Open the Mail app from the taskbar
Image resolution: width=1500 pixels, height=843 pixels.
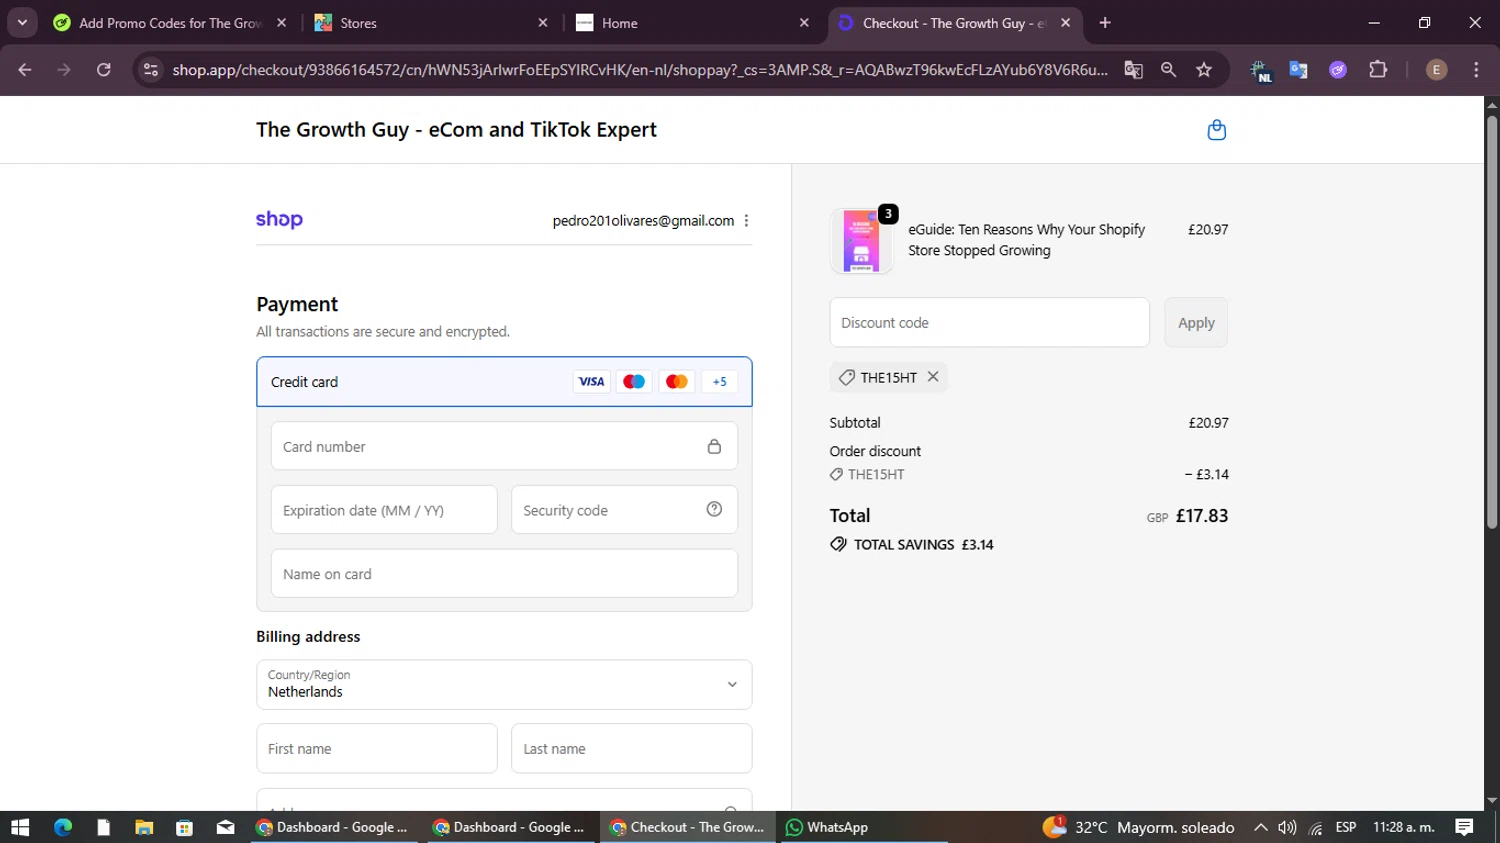(x=225, y=827)
